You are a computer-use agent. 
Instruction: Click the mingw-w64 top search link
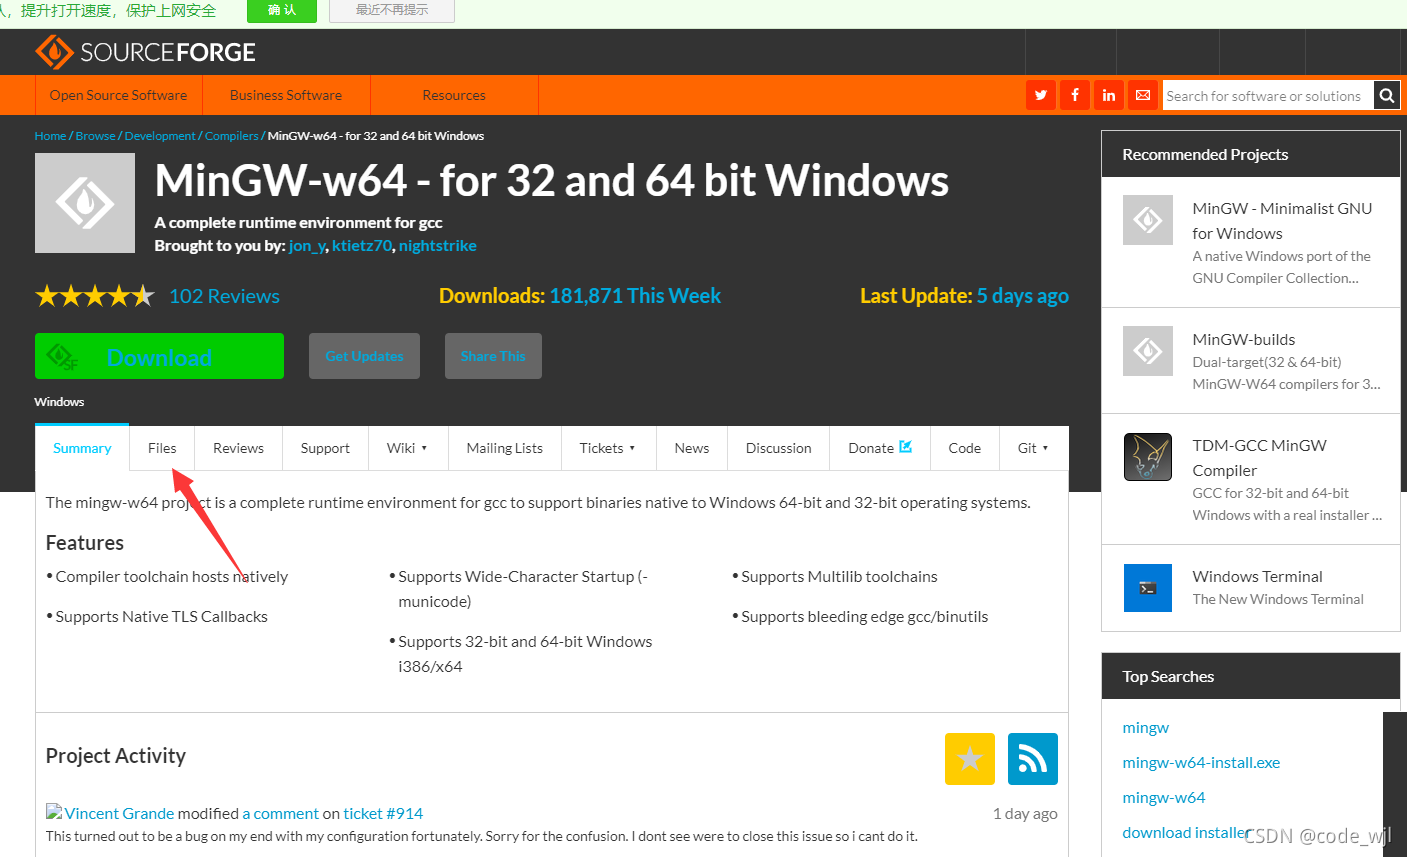coord(1164,798)
